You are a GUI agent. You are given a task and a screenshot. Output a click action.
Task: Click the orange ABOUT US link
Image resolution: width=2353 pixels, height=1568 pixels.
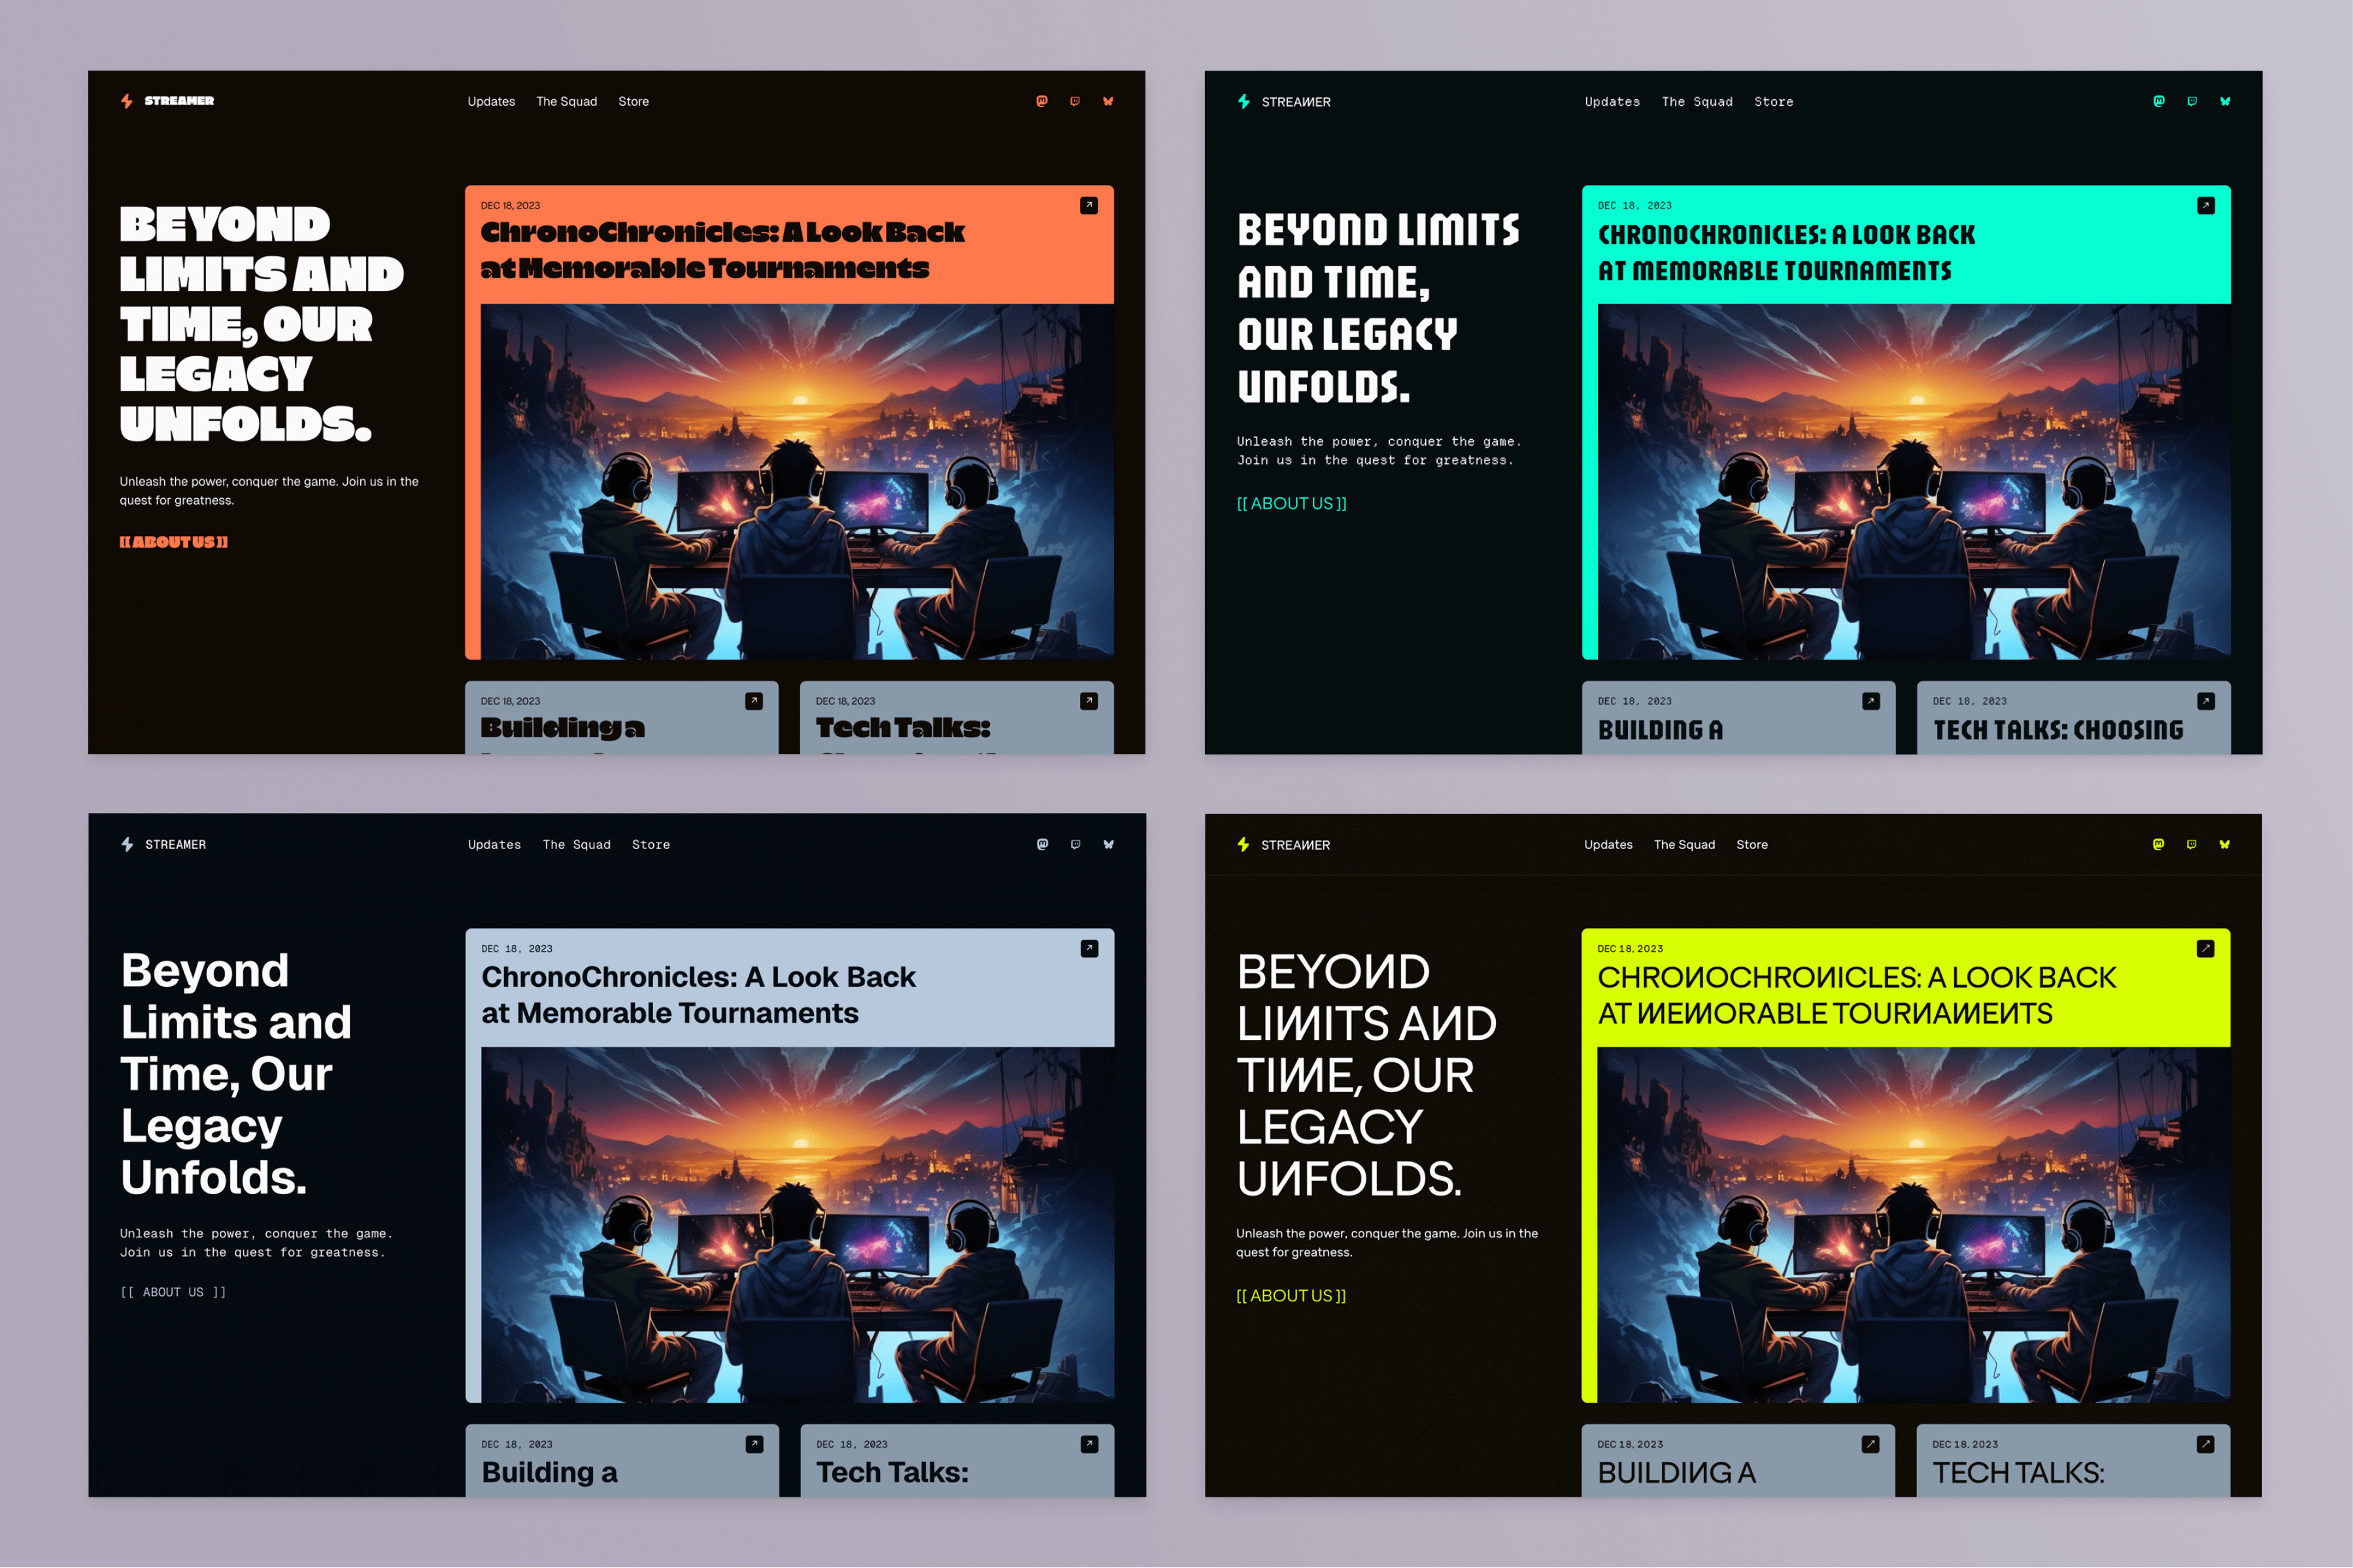click(173, 542)
